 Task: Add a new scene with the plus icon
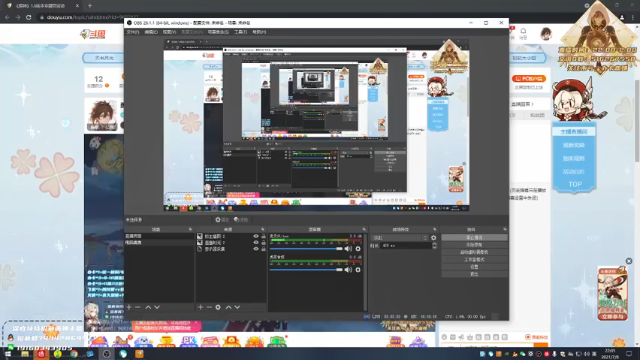[129, 307]
